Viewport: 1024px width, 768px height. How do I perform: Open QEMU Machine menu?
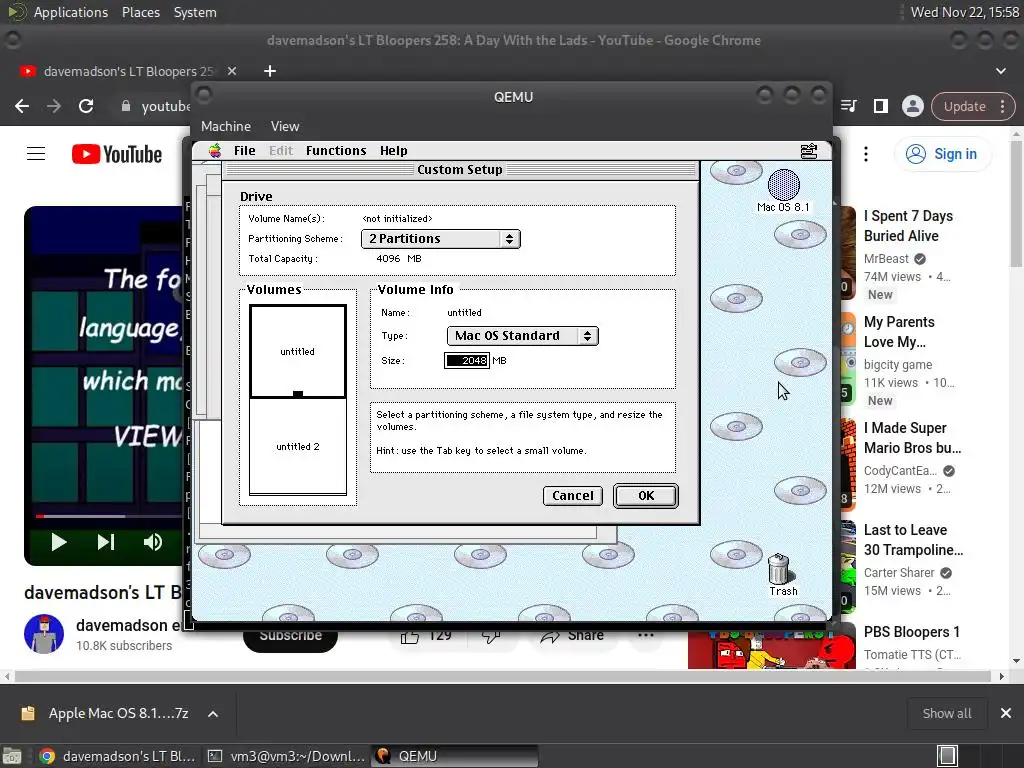click(226, 126)
